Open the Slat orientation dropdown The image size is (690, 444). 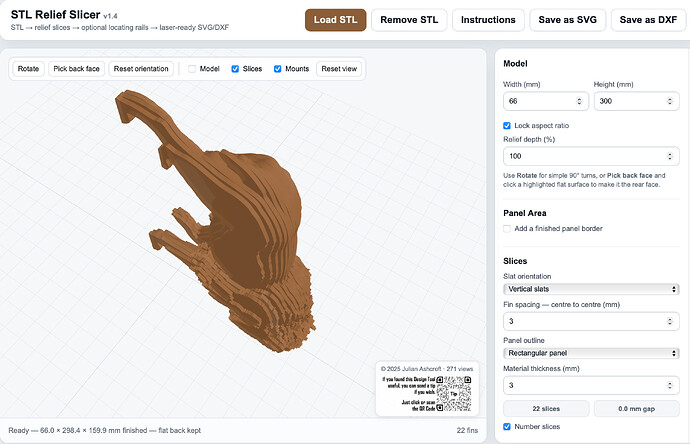(x=591, y=289)
